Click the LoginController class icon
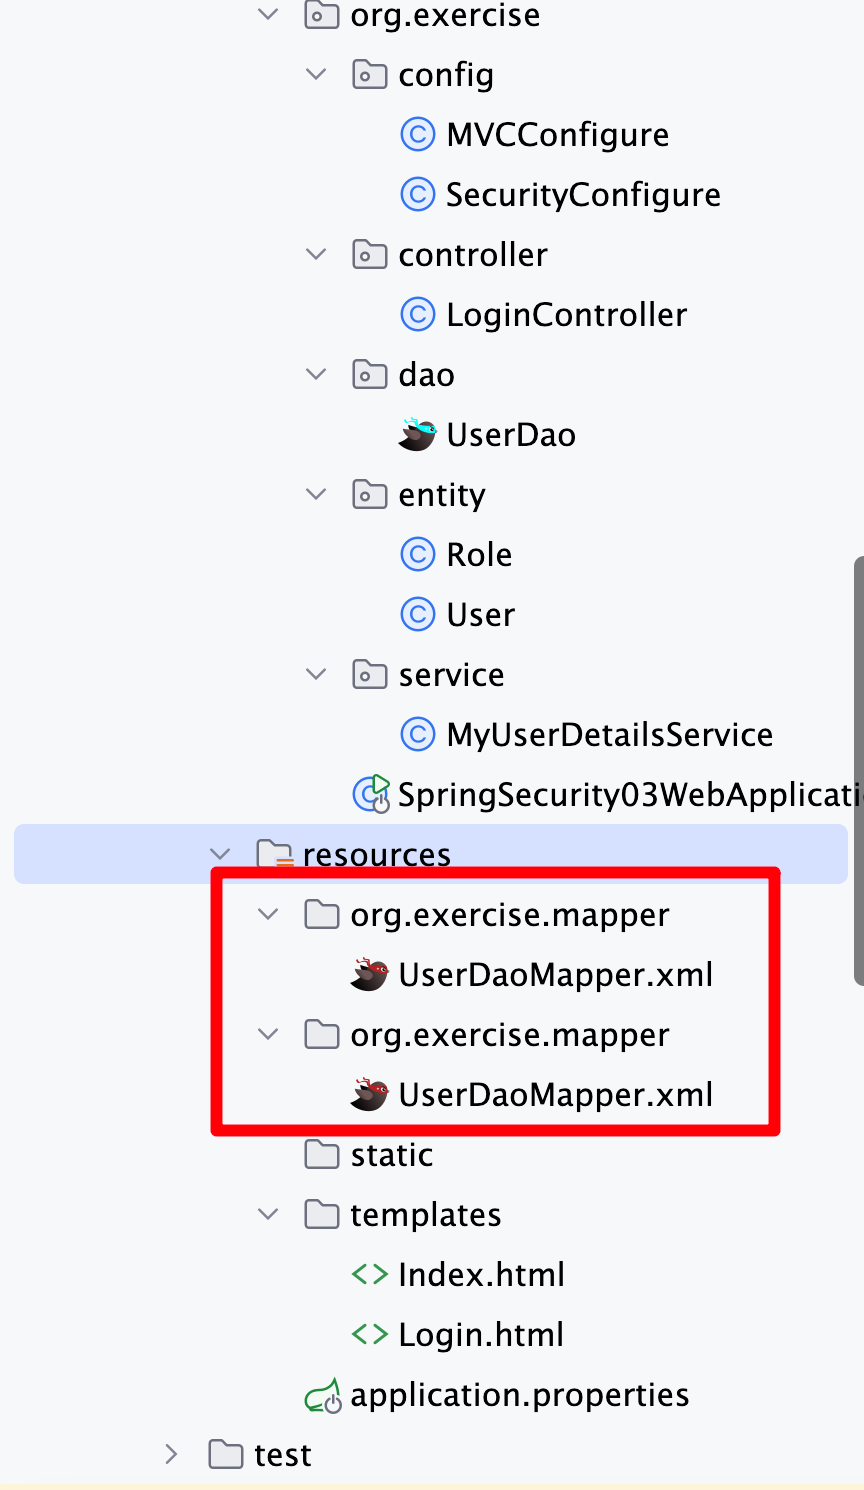This screenshot has width=864, height=1490. [x=417, y=314]
